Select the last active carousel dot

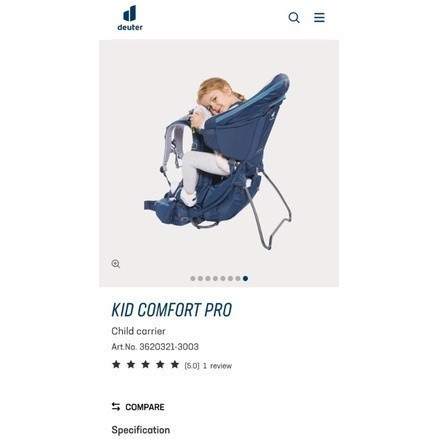pyautogui.click(x=245, y=278)
